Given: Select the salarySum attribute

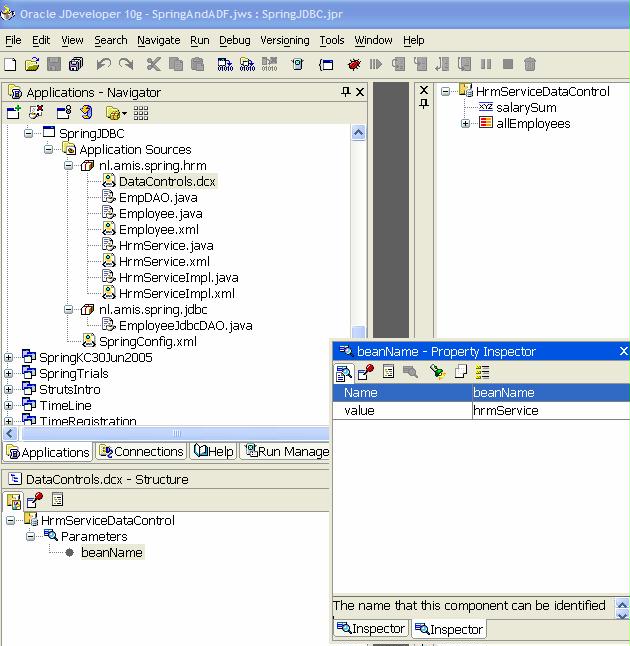Looking at the screenshot, I should tap(526, 108).
